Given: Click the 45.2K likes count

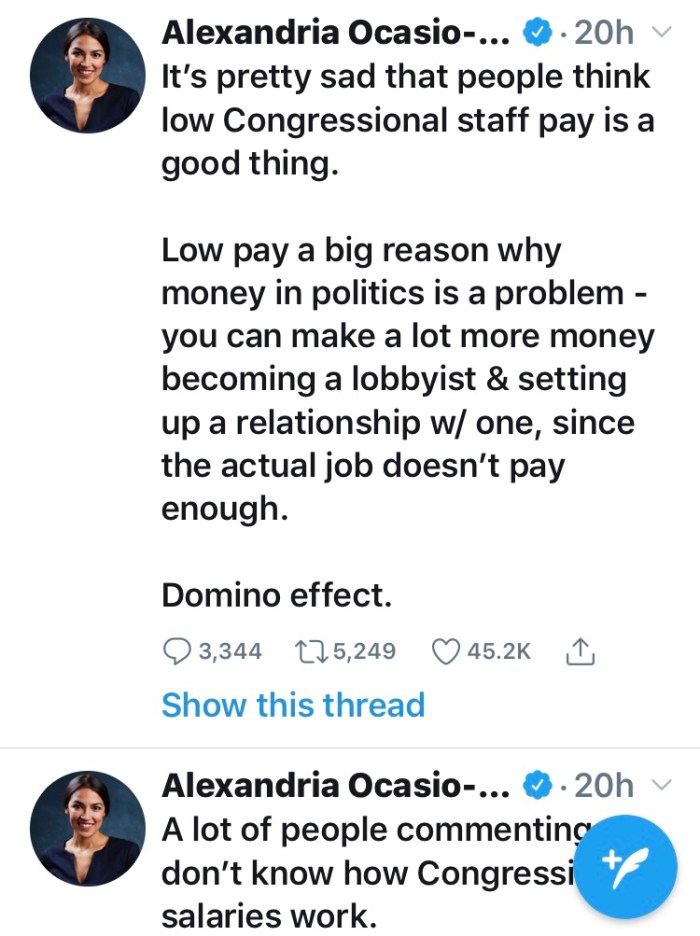Looking at the screenshot, I should pos(498,652).
